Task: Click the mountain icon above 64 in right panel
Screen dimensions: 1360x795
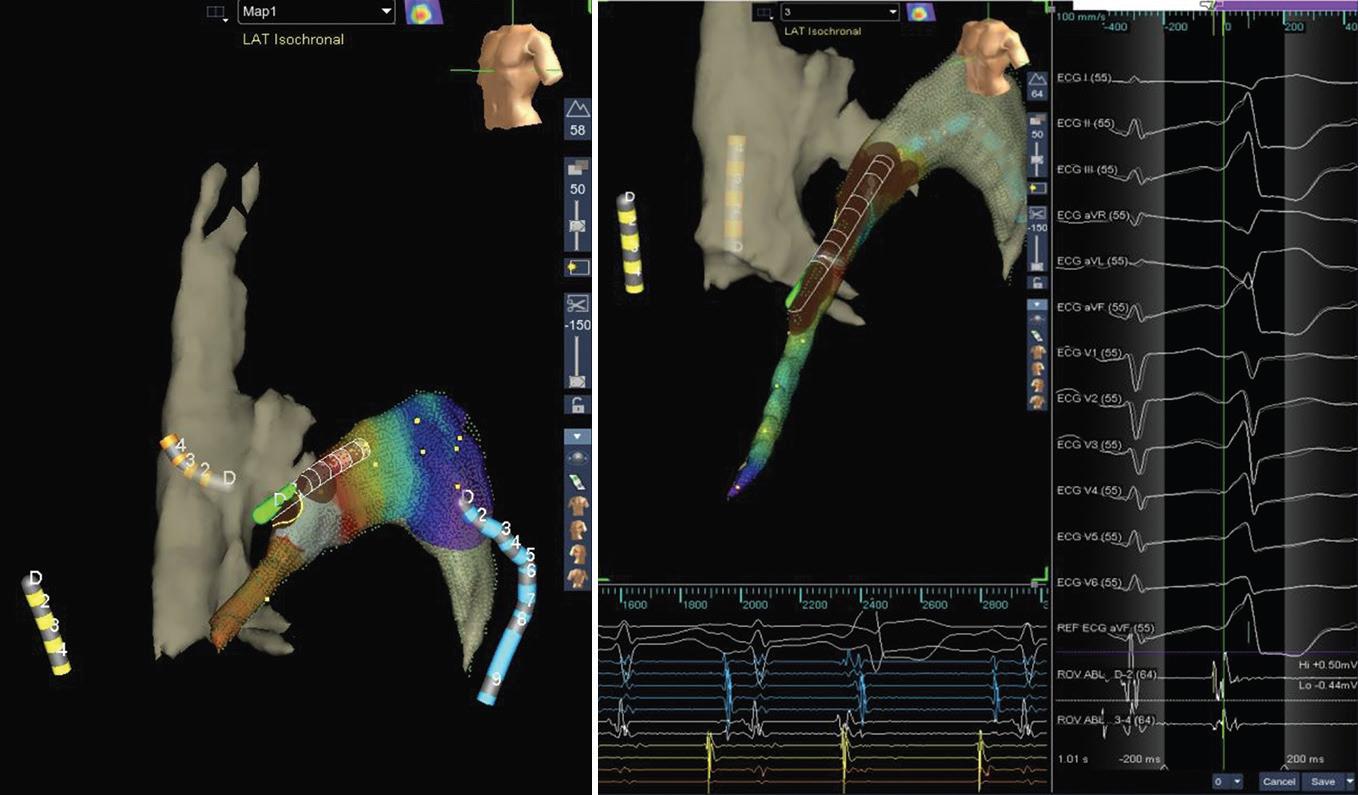Action: 1037,76
